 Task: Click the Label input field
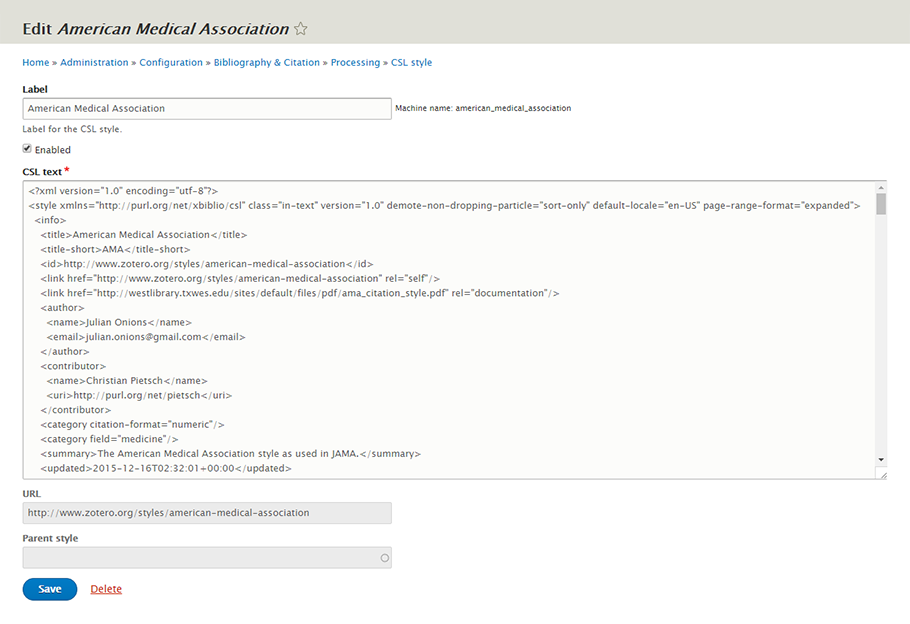tap(207, 109)
